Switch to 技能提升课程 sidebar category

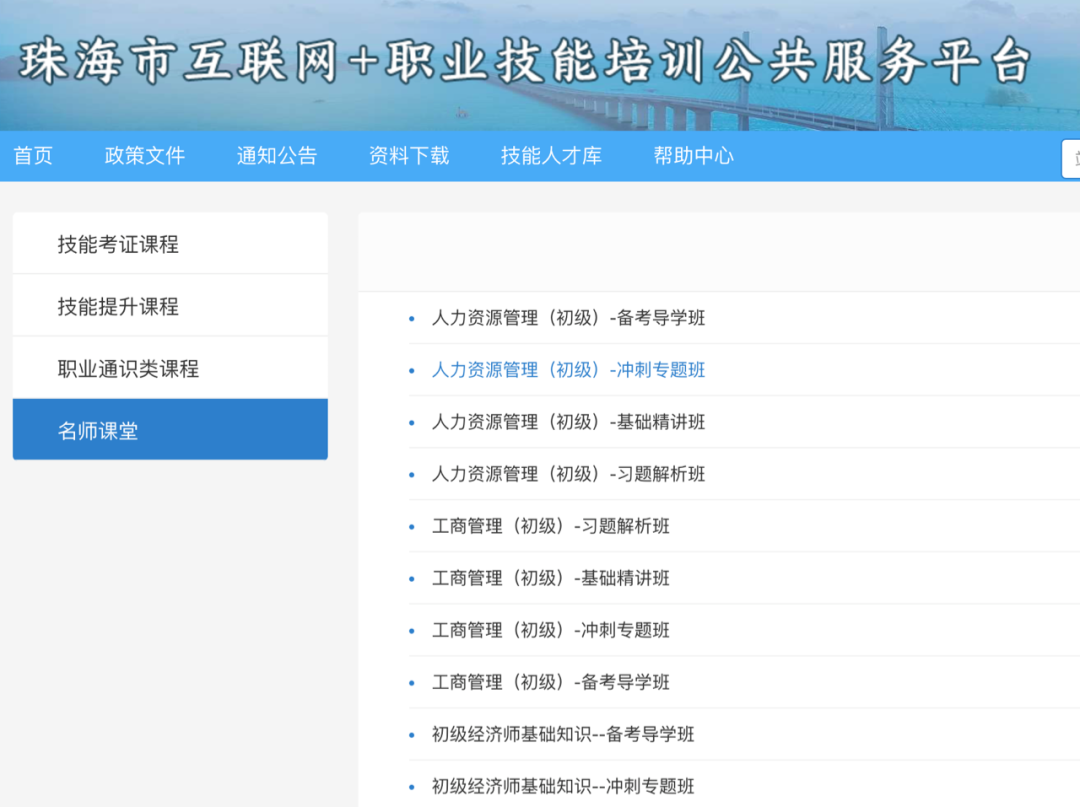coord(118,307)
